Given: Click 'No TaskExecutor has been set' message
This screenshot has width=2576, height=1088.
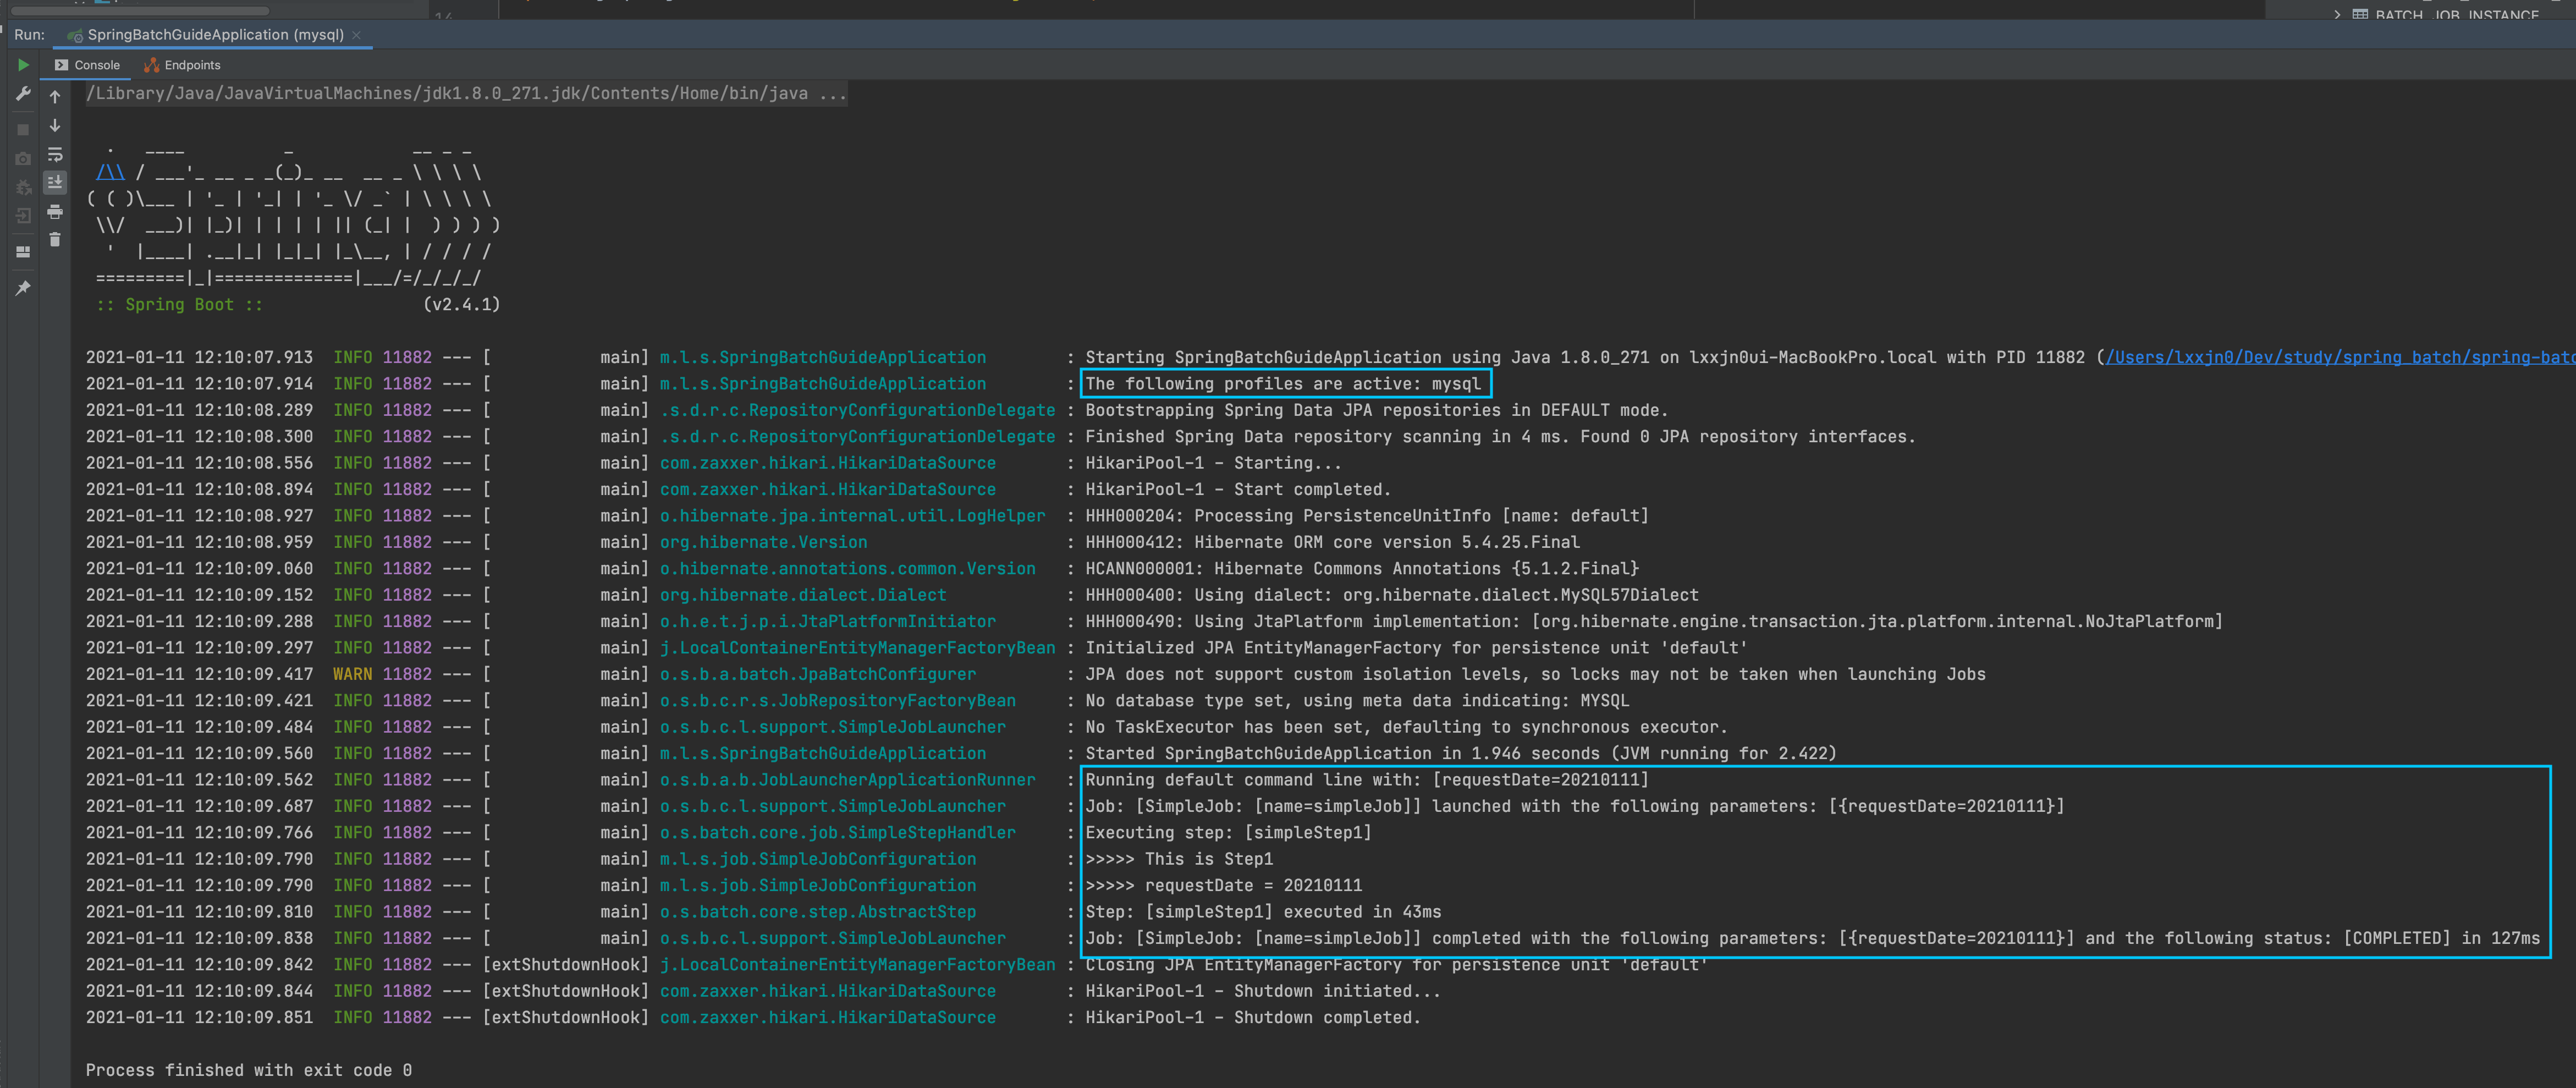Looking at the screenshot, I should click(x=1406, y=728).
